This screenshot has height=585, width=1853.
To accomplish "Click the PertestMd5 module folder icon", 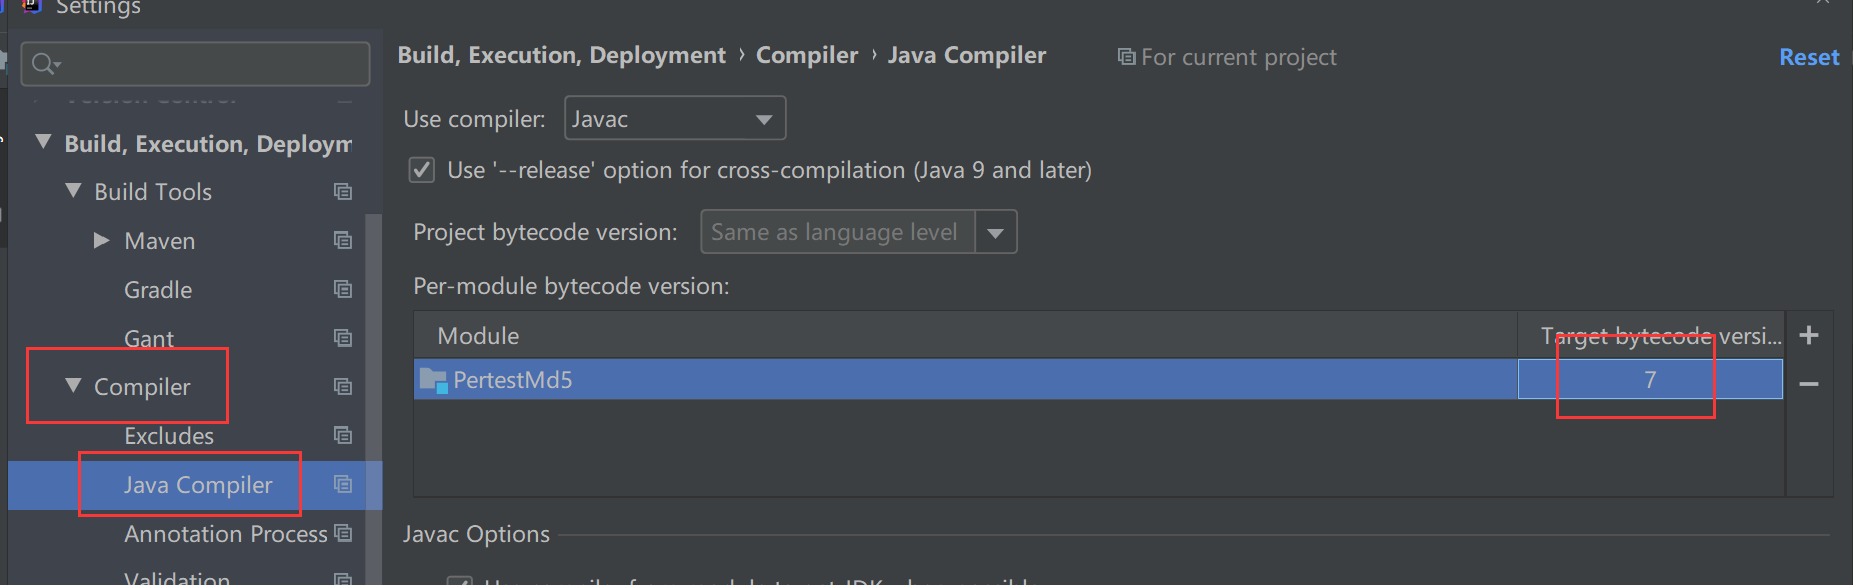I will coord(433,380).
